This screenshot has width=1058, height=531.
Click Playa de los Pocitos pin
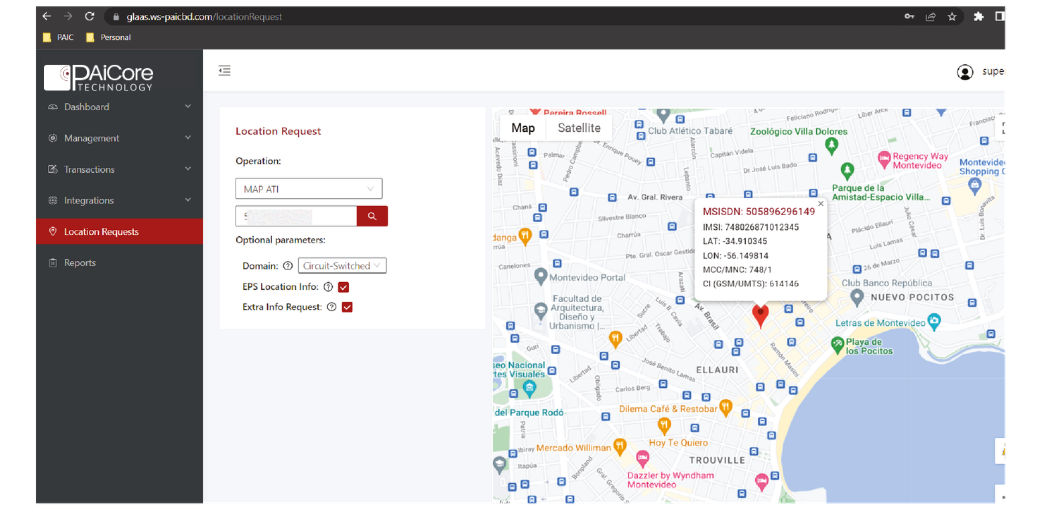point(837,345)
